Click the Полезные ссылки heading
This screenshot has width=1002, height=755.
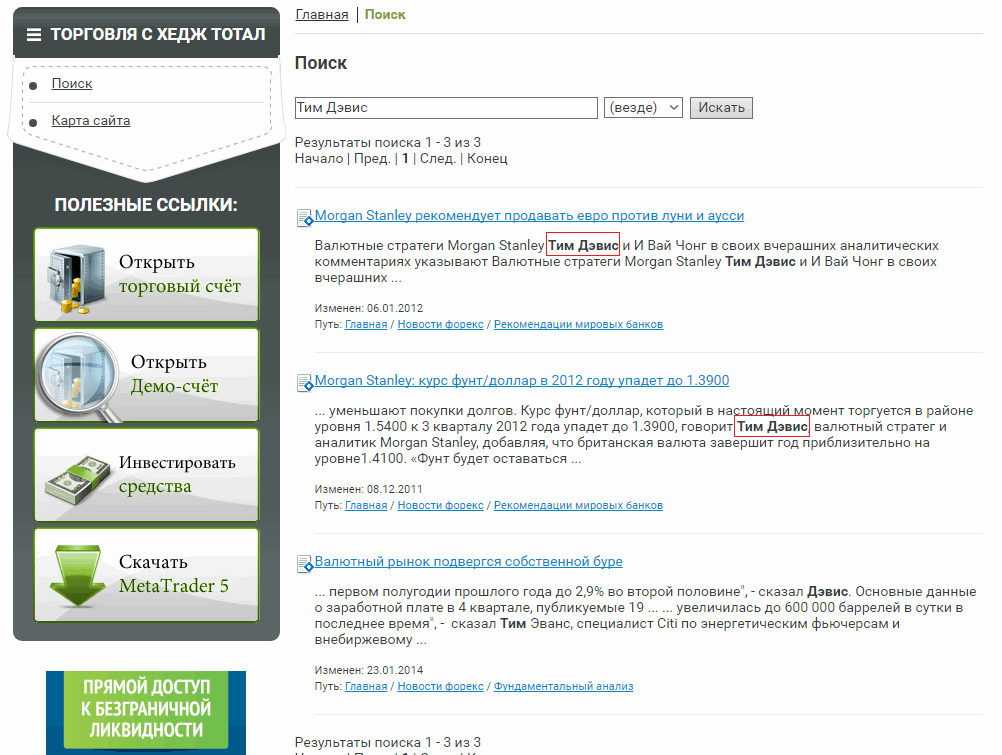click(146, 205)
